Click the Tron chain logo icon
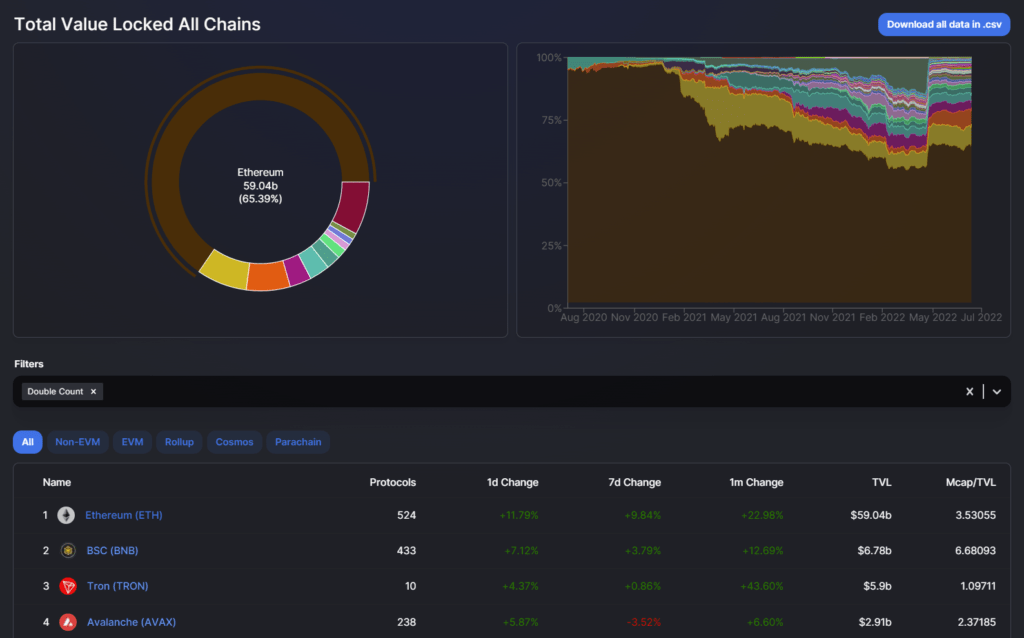 click(x=68, y=586)
